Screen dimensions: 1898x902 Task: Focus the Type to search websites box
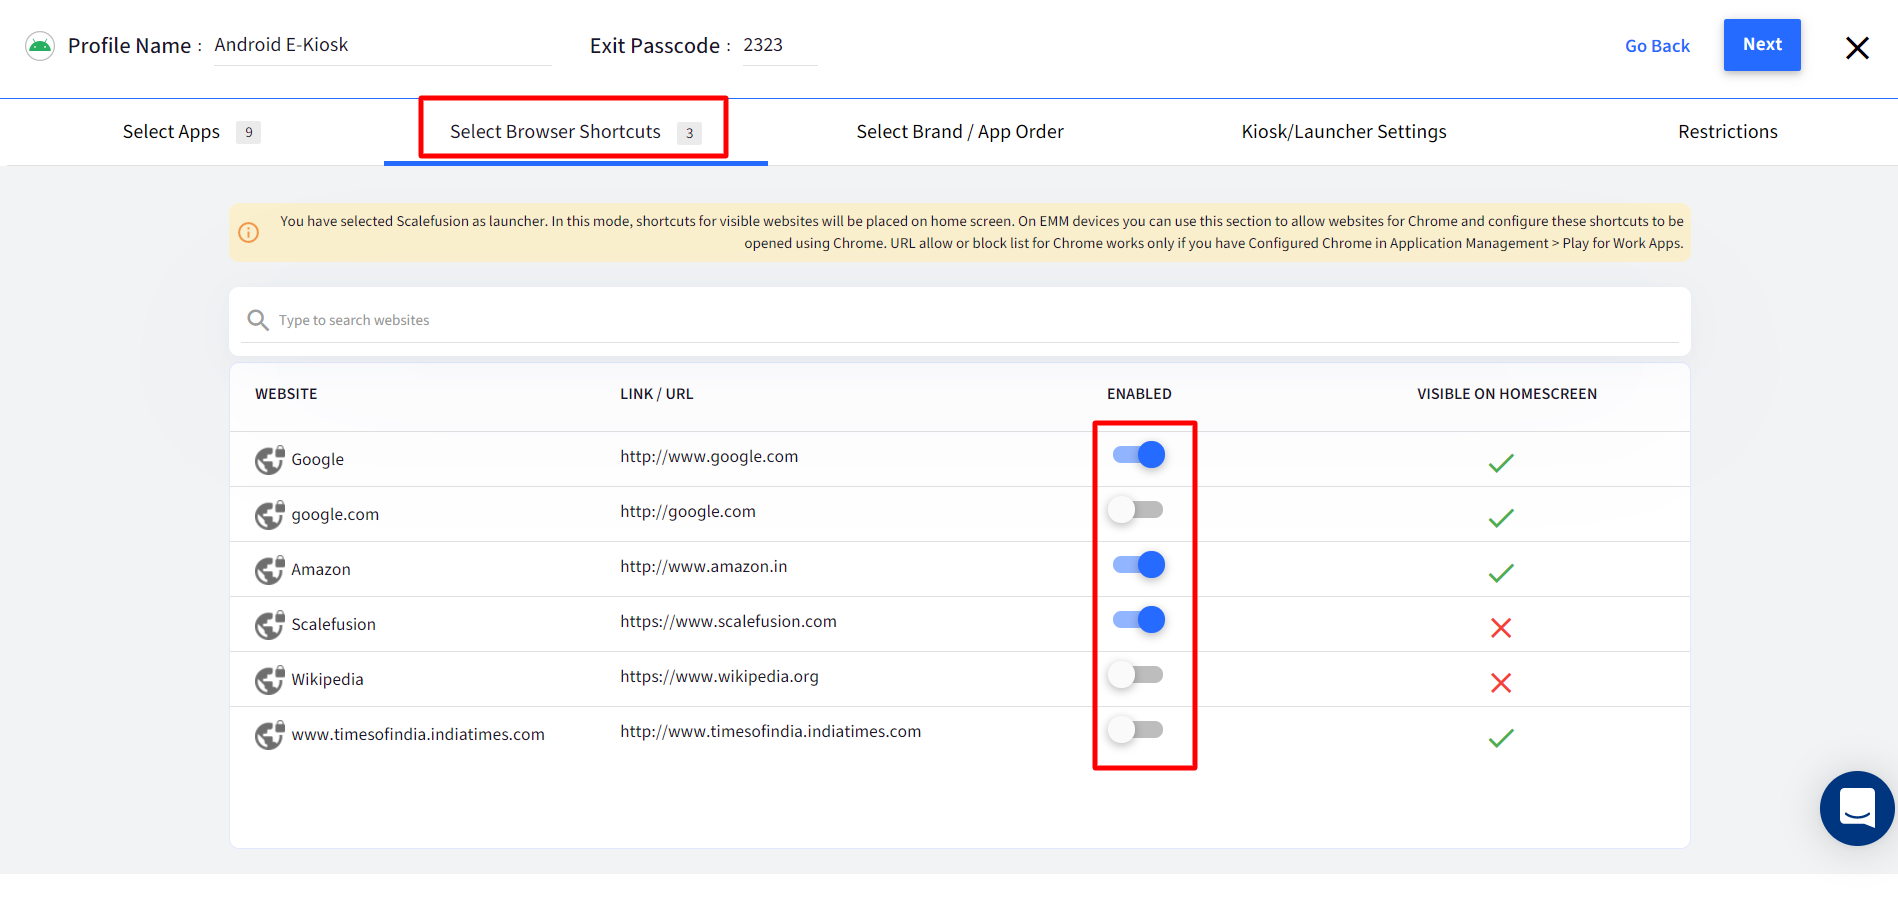point(960,320)
